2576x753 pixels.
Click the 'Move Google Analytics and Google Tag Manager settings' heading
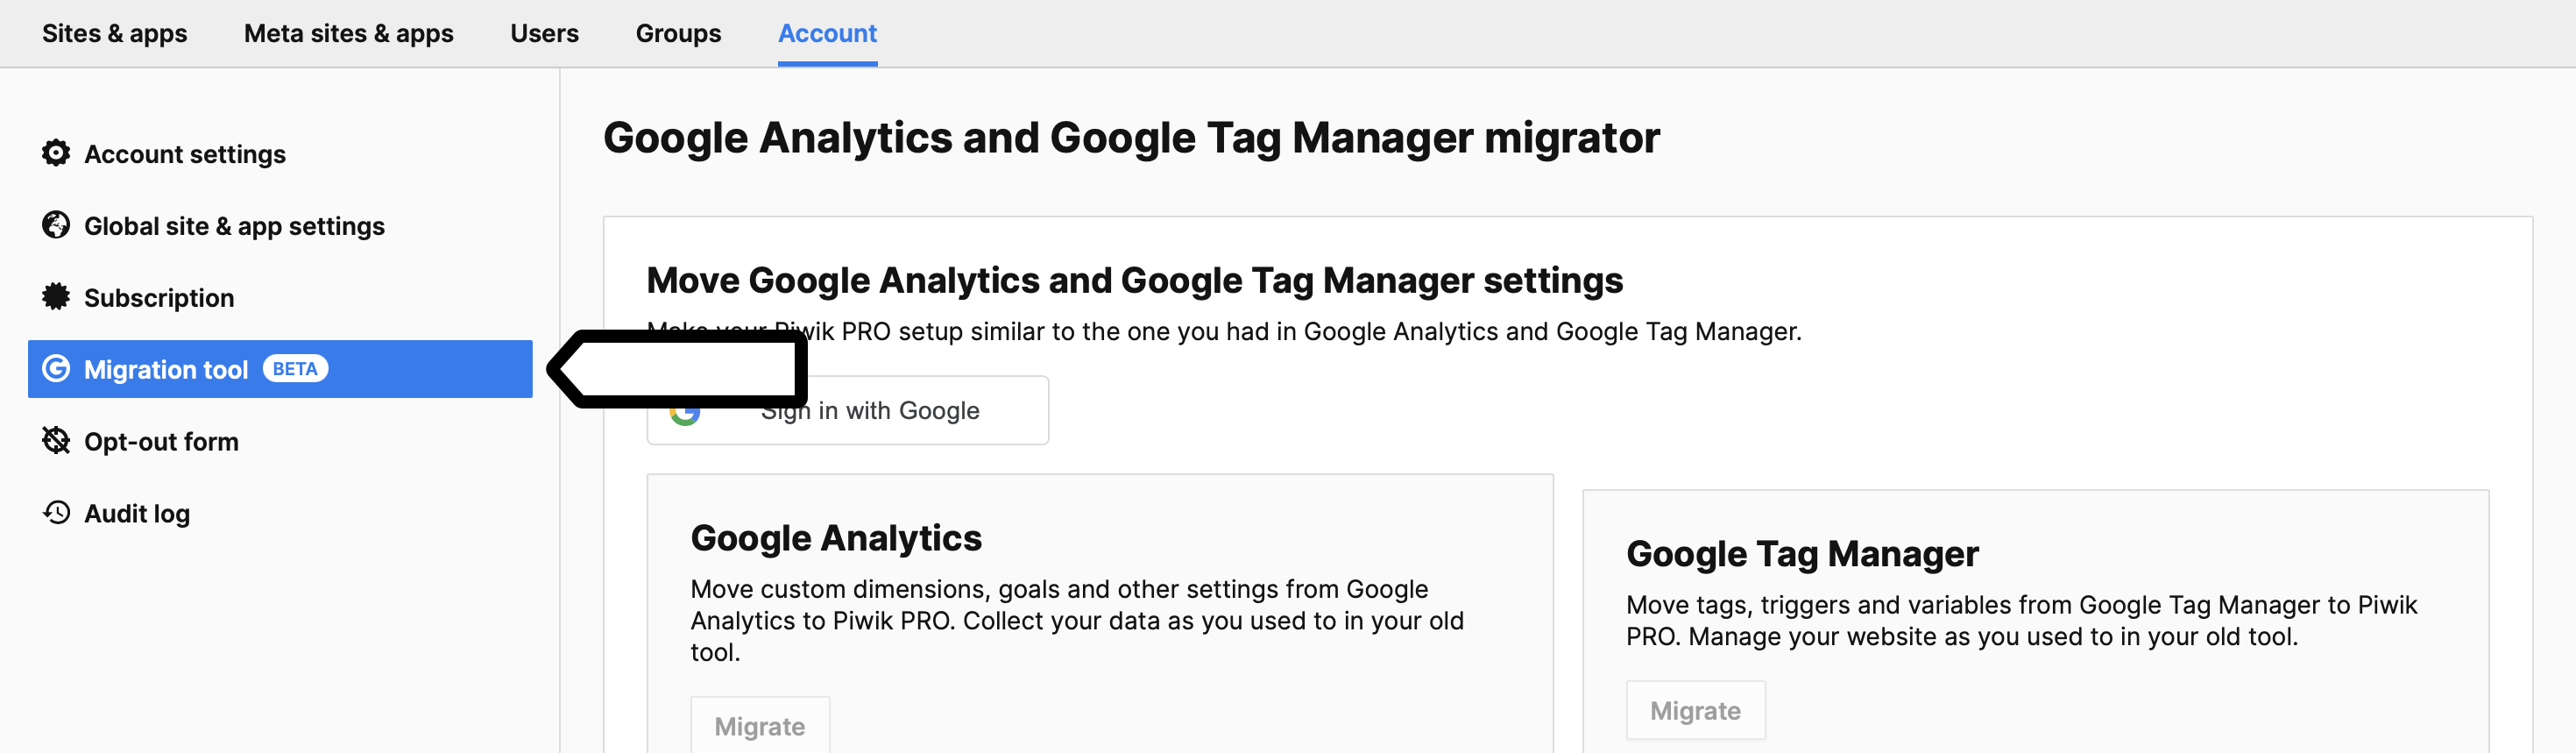click(x=1135, y=280)
